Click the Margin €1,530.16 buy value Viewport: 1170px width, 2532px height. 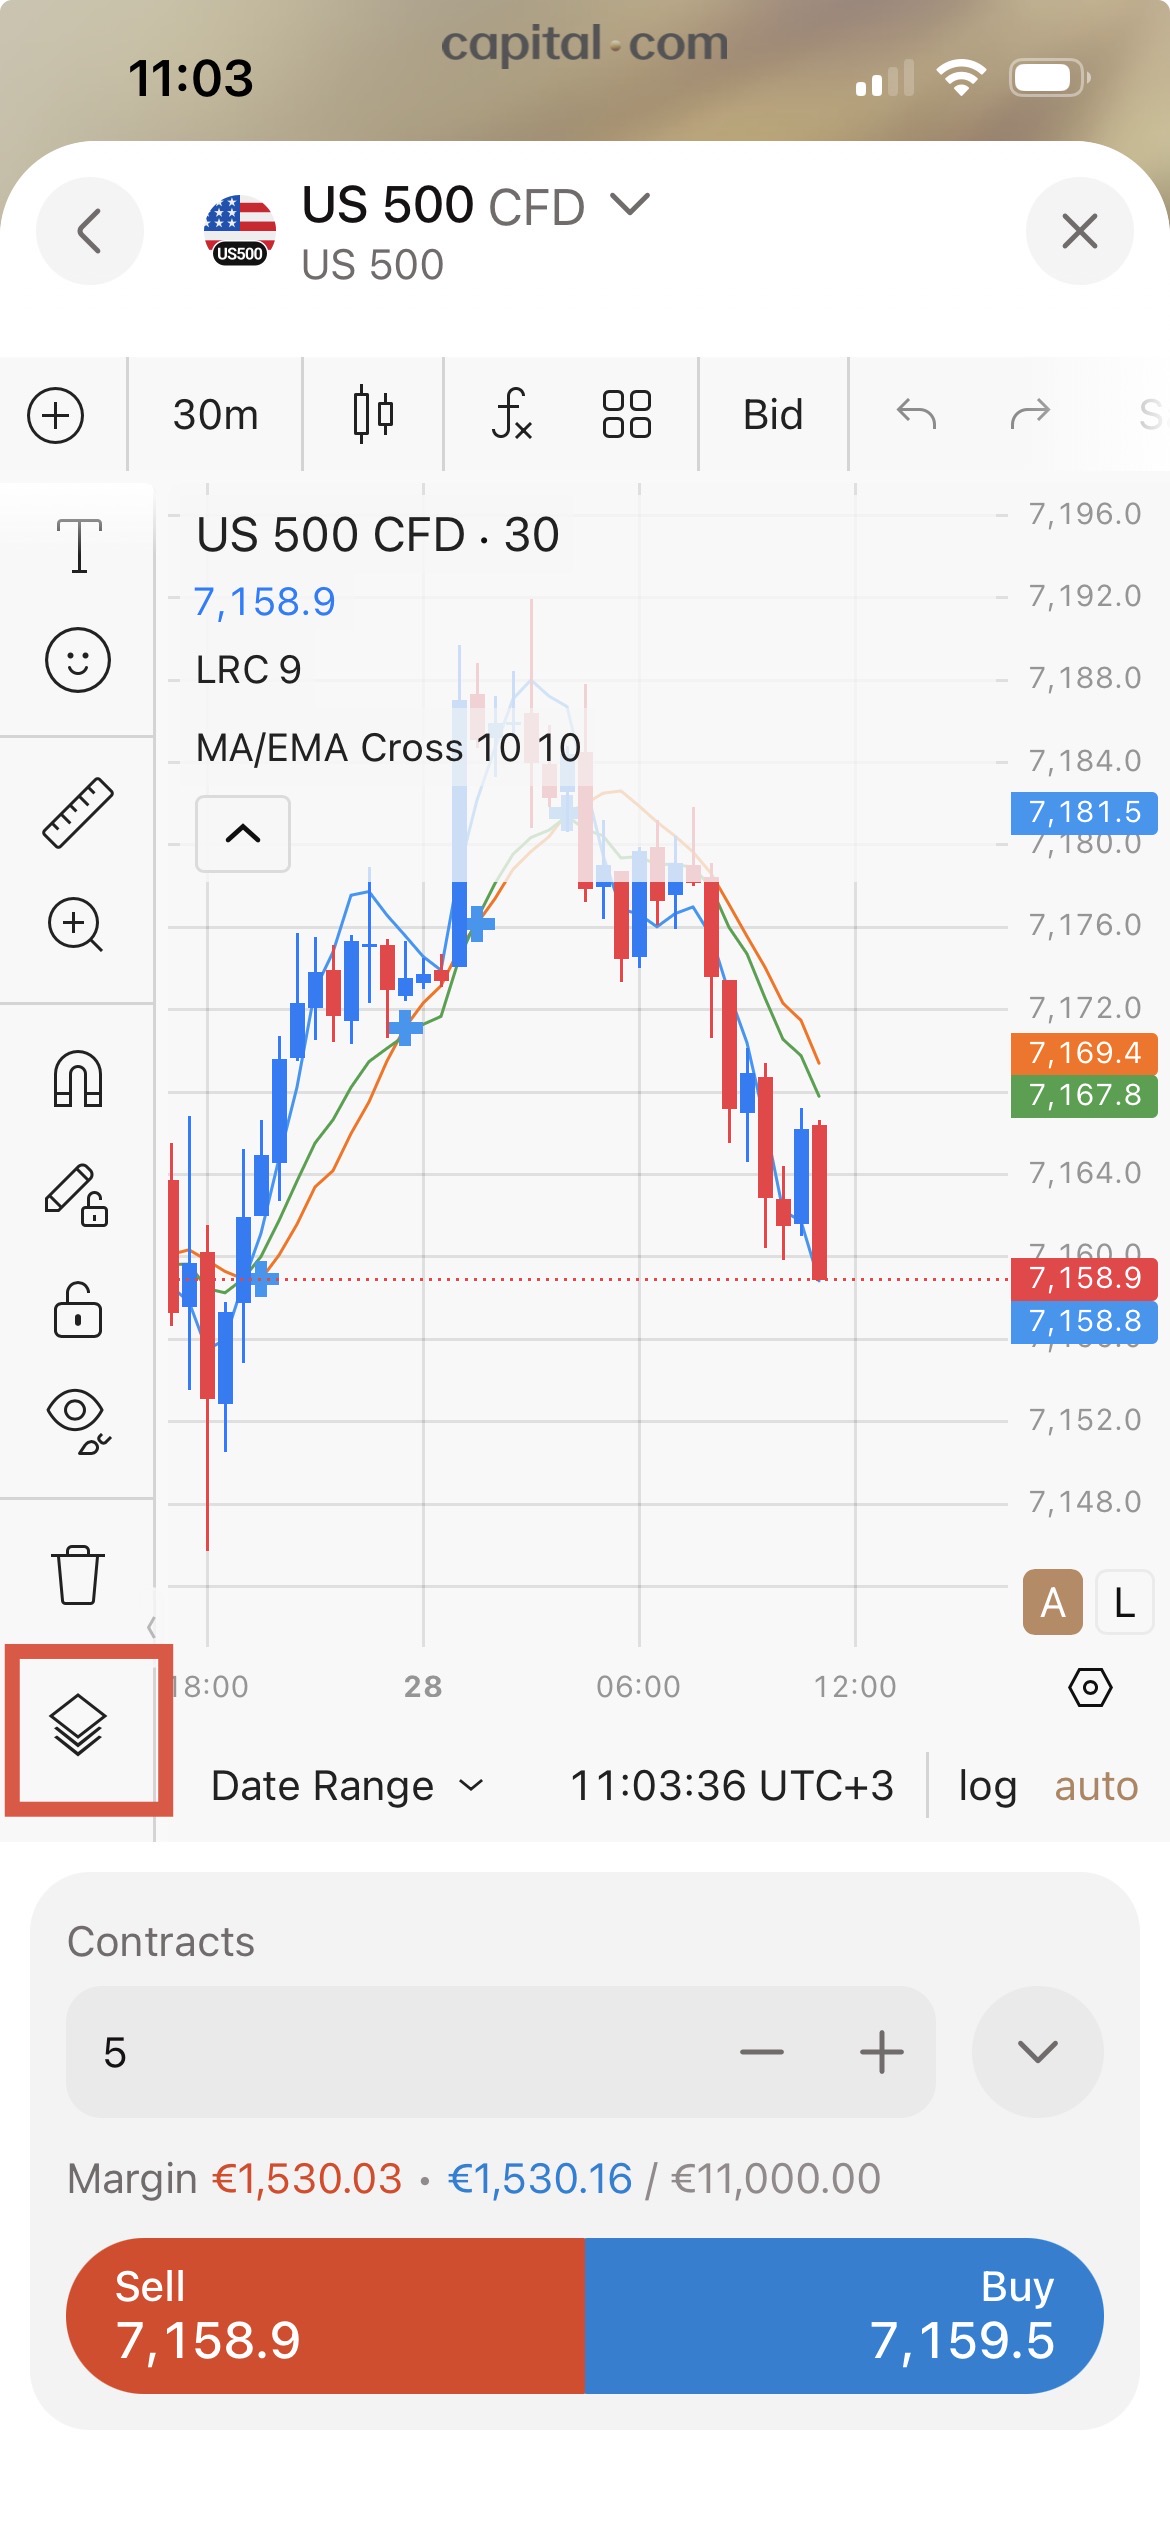click(x=540, y=2179)
